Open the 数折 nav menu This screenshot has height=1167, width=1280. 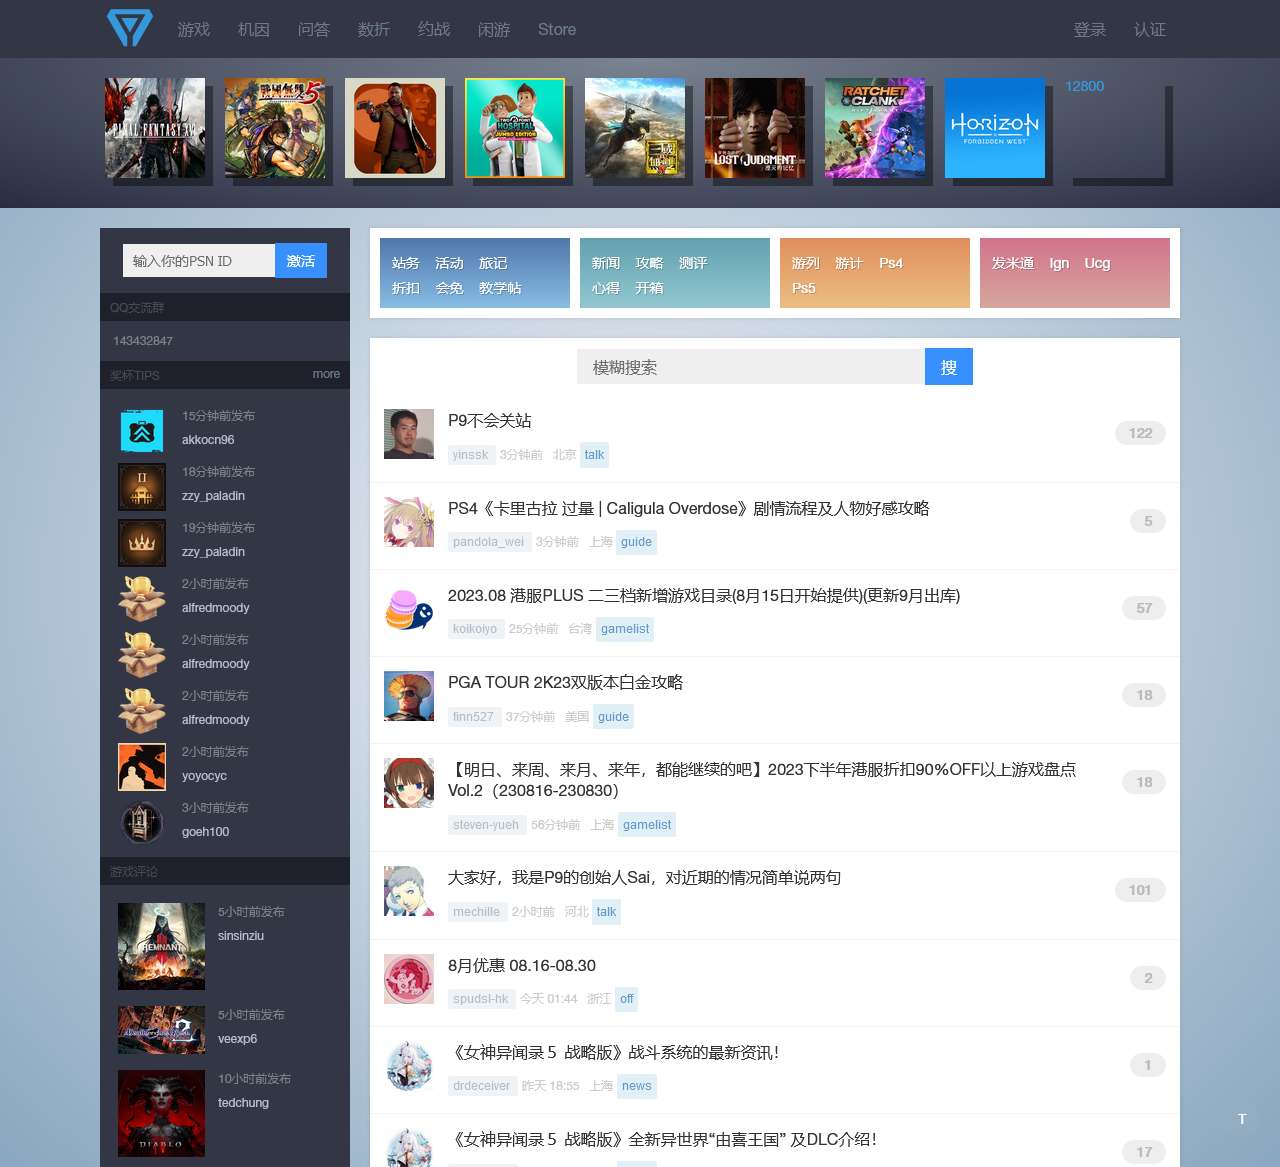click(374, 29)
